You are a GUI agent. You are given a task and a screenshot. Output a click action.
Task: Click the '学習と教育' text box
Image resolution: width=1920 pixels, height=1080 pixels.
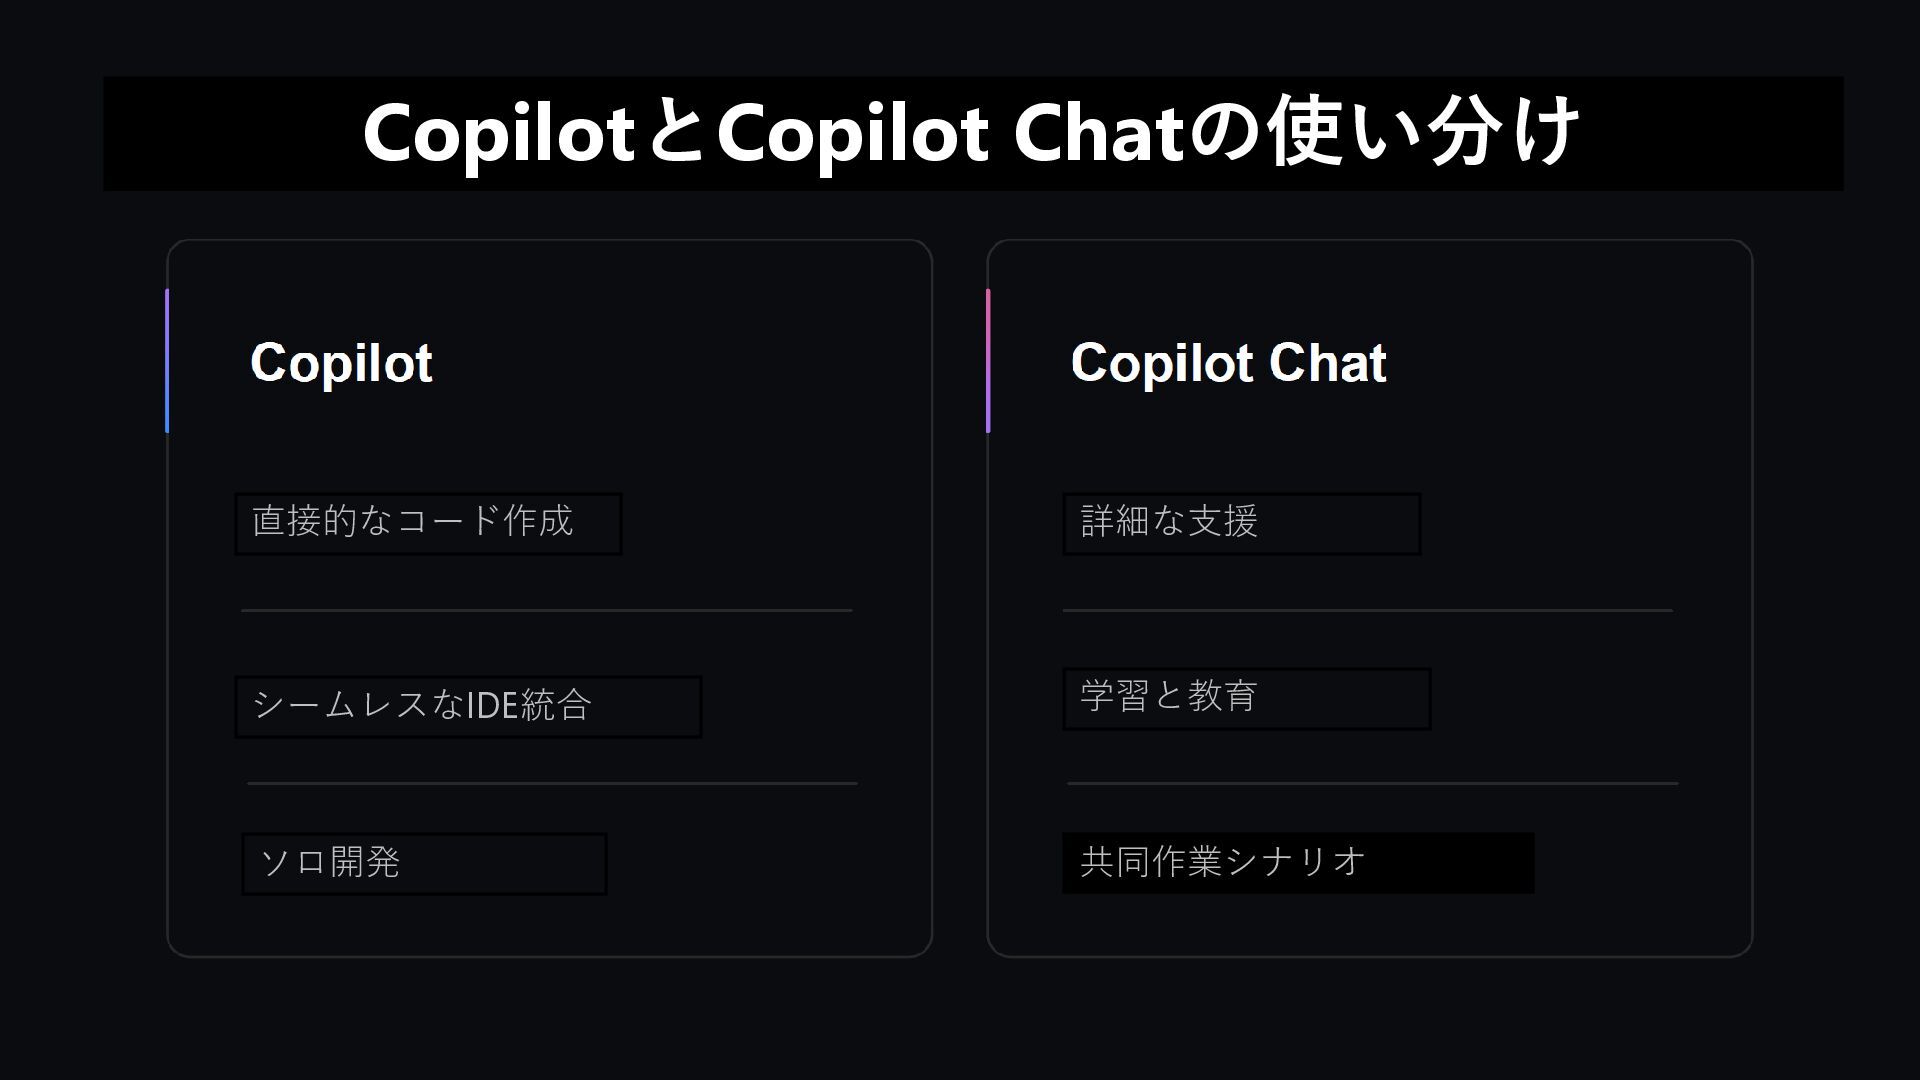pos(1245,698)
